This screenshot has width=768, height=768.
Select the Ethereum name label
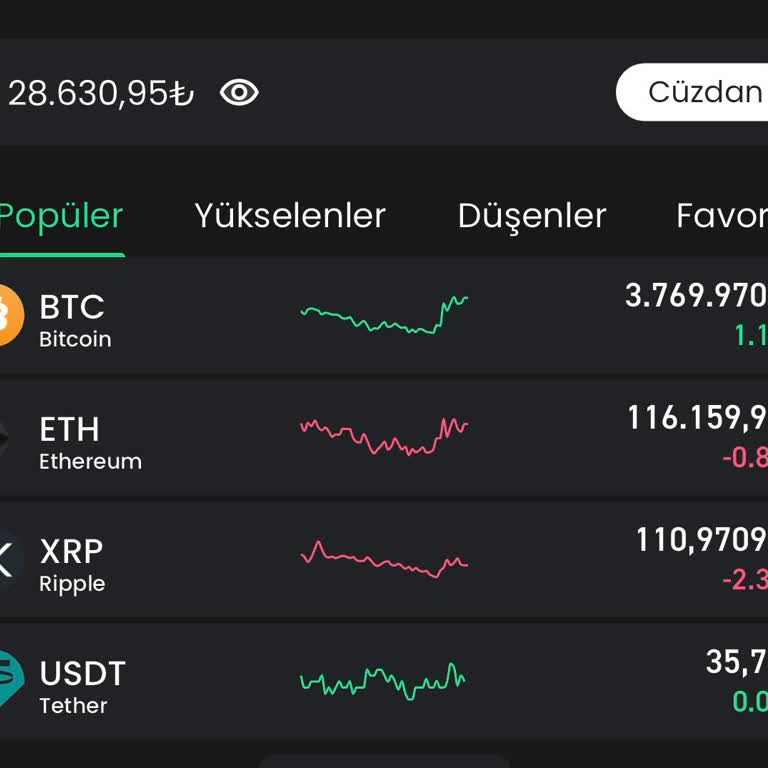pyautogui.click(x=90, y=462)
